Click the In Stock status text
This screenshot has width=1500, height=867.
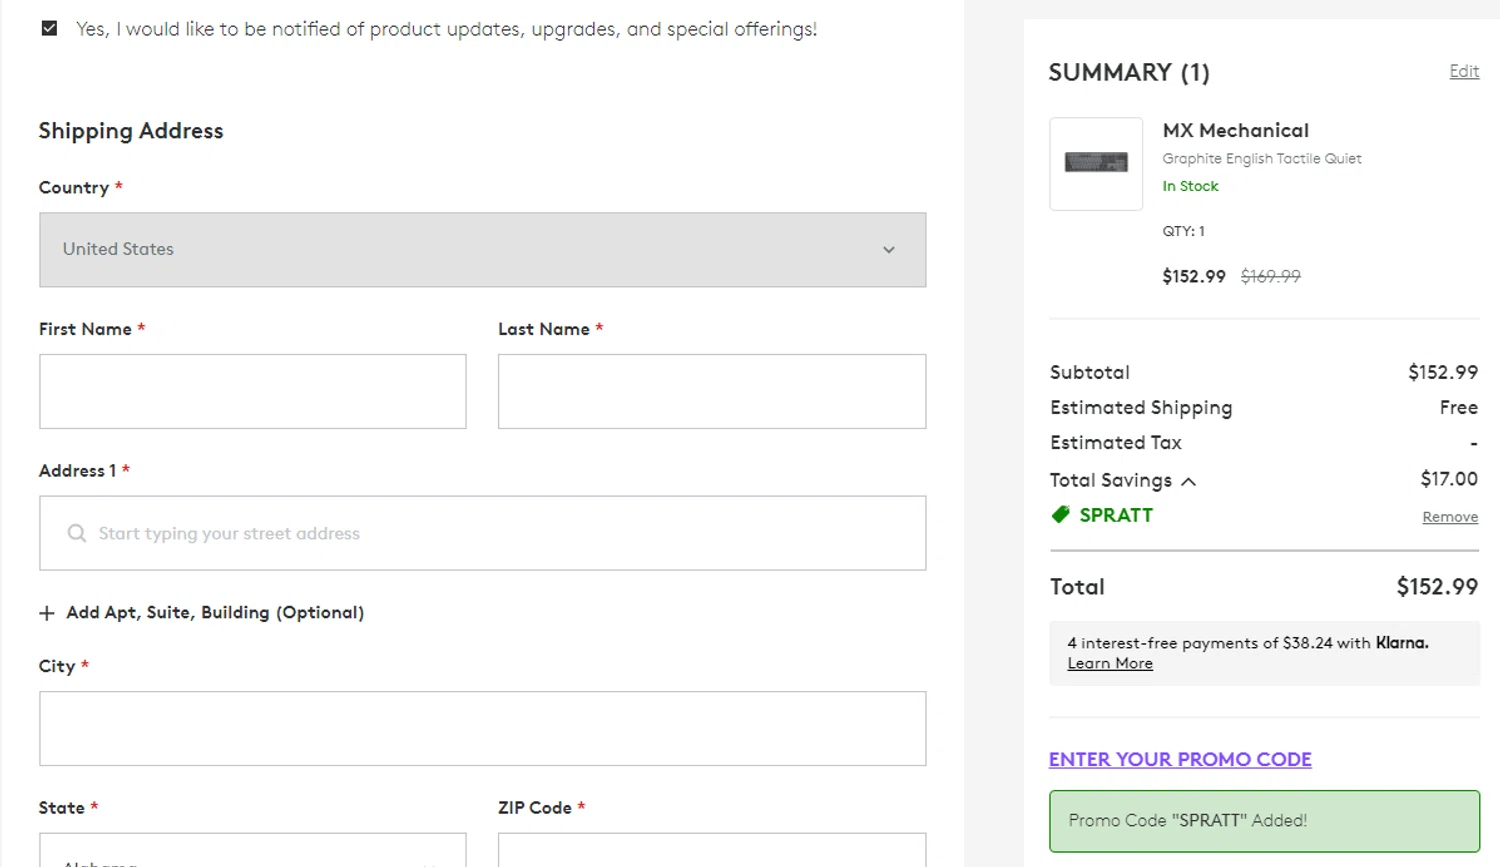pyautogui.click(x=1190, y=186)
